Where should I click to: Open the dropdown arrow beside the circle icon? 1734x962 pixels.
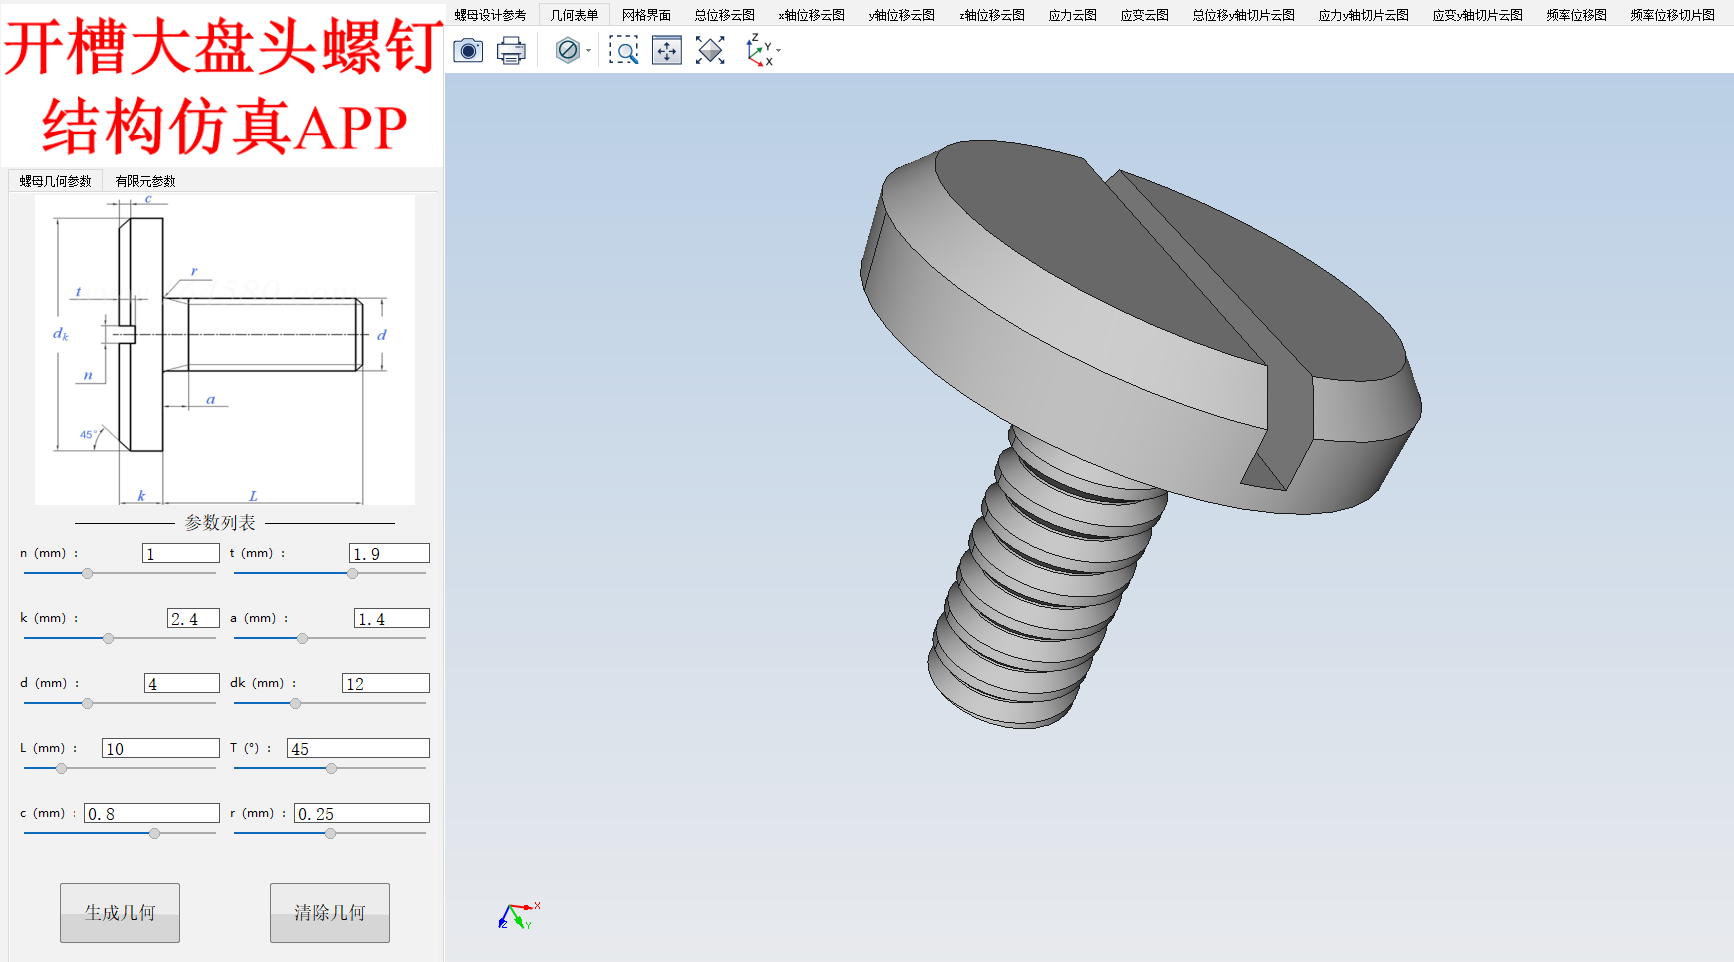(588, 50)
